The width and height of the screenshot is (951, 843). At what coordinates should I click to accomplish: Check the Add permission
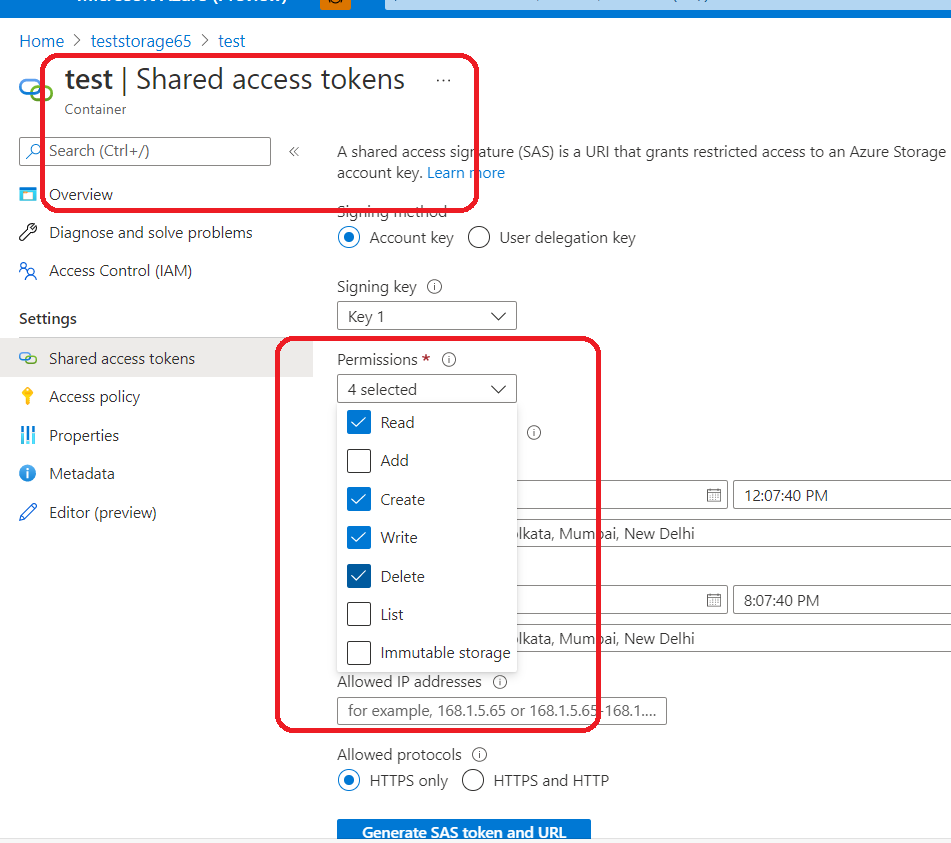click(359, 461)
